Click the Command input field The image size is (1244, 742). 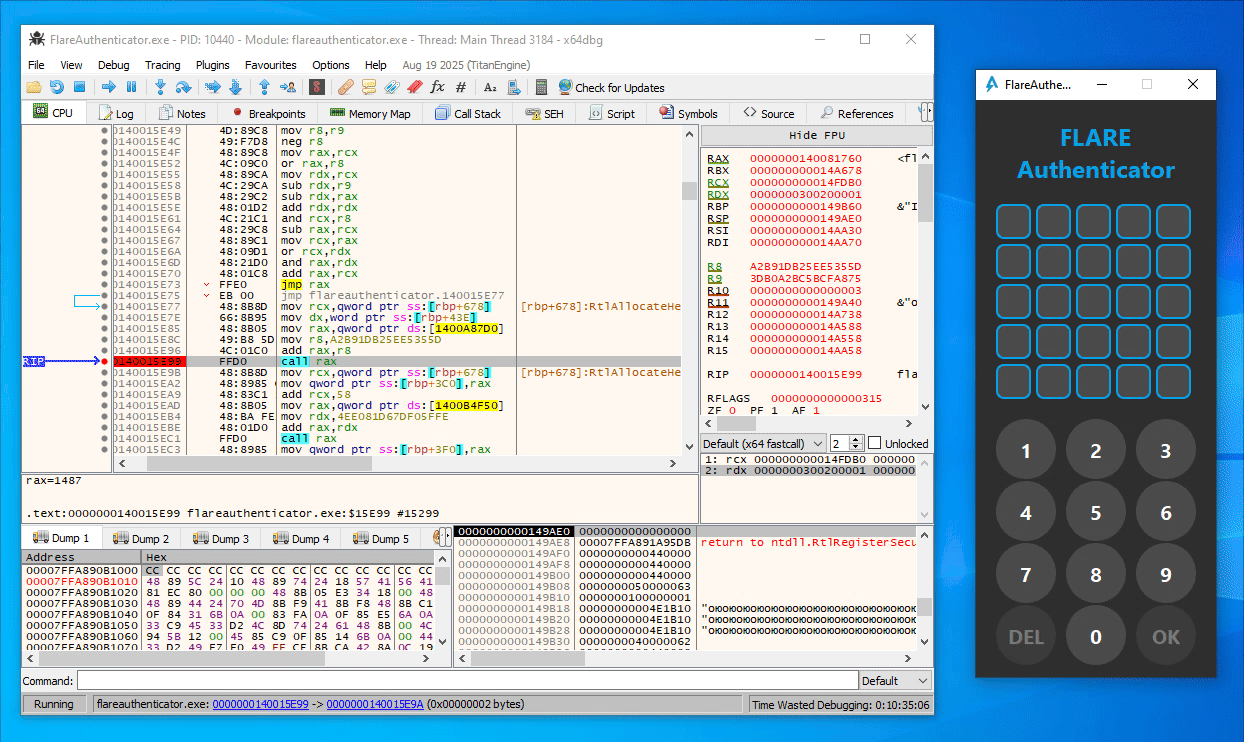pyautogui.click(x=467, y=681)
